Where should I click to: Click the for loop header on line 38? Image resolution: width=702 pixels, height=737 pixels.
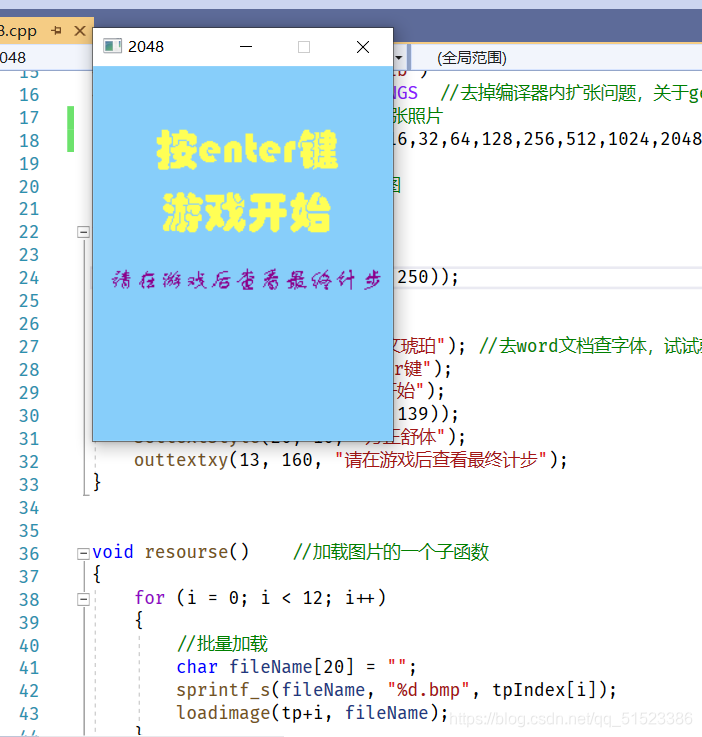pyautogui.click(x=260, y=598)
